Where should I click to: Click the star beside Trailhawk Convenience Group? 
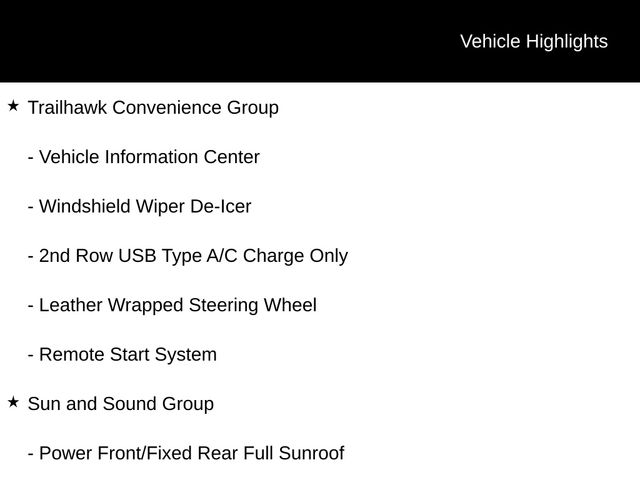coord(13,105)
